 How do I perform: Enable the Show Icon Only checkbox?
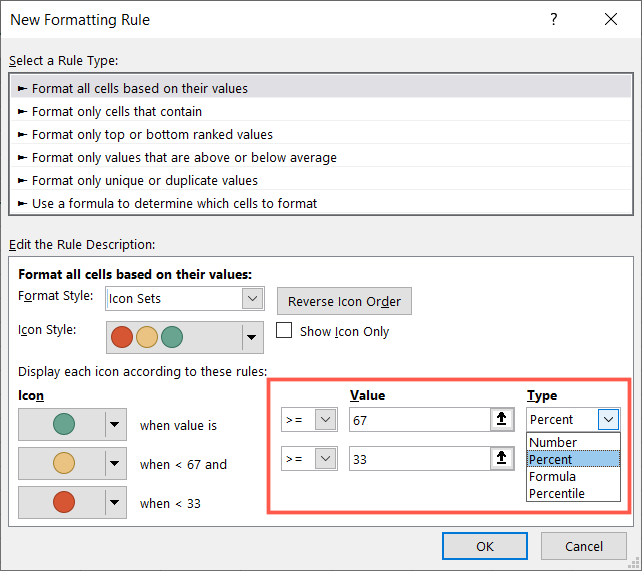[x=284, y=331]
